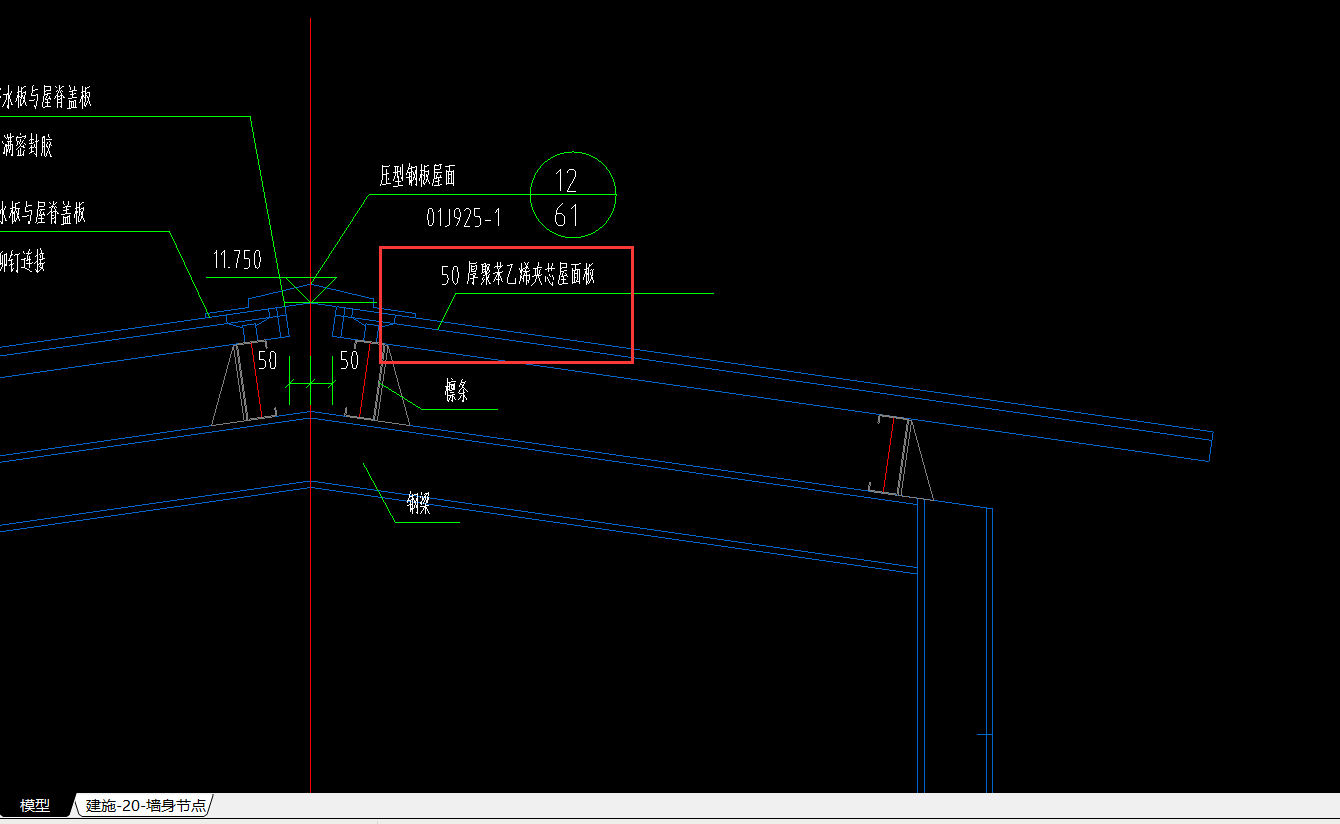Click the 01J925-1 reference text
Image resolution: width=1340 pixels, height=824 pixels.
tap(464, 217)
